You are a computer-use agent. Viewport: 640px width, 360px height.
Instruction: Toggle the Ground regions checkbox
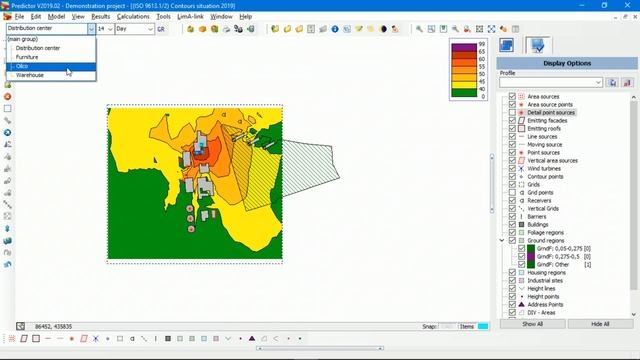point(512,240)
